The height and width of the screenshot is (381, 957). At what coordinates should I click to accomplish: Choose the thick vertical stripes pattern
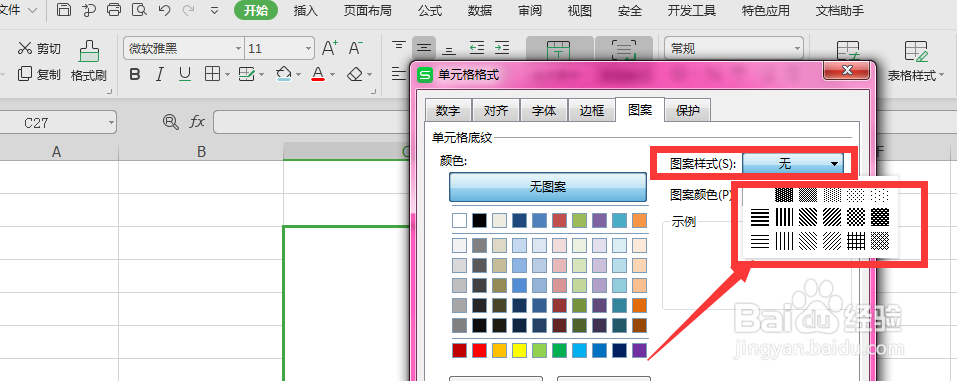click(784, 217)
